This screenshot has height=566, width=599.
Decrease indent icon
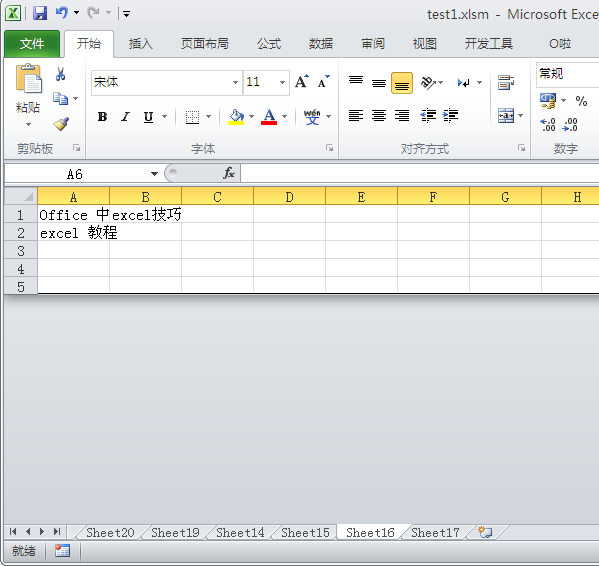click(x=428, y=115)
